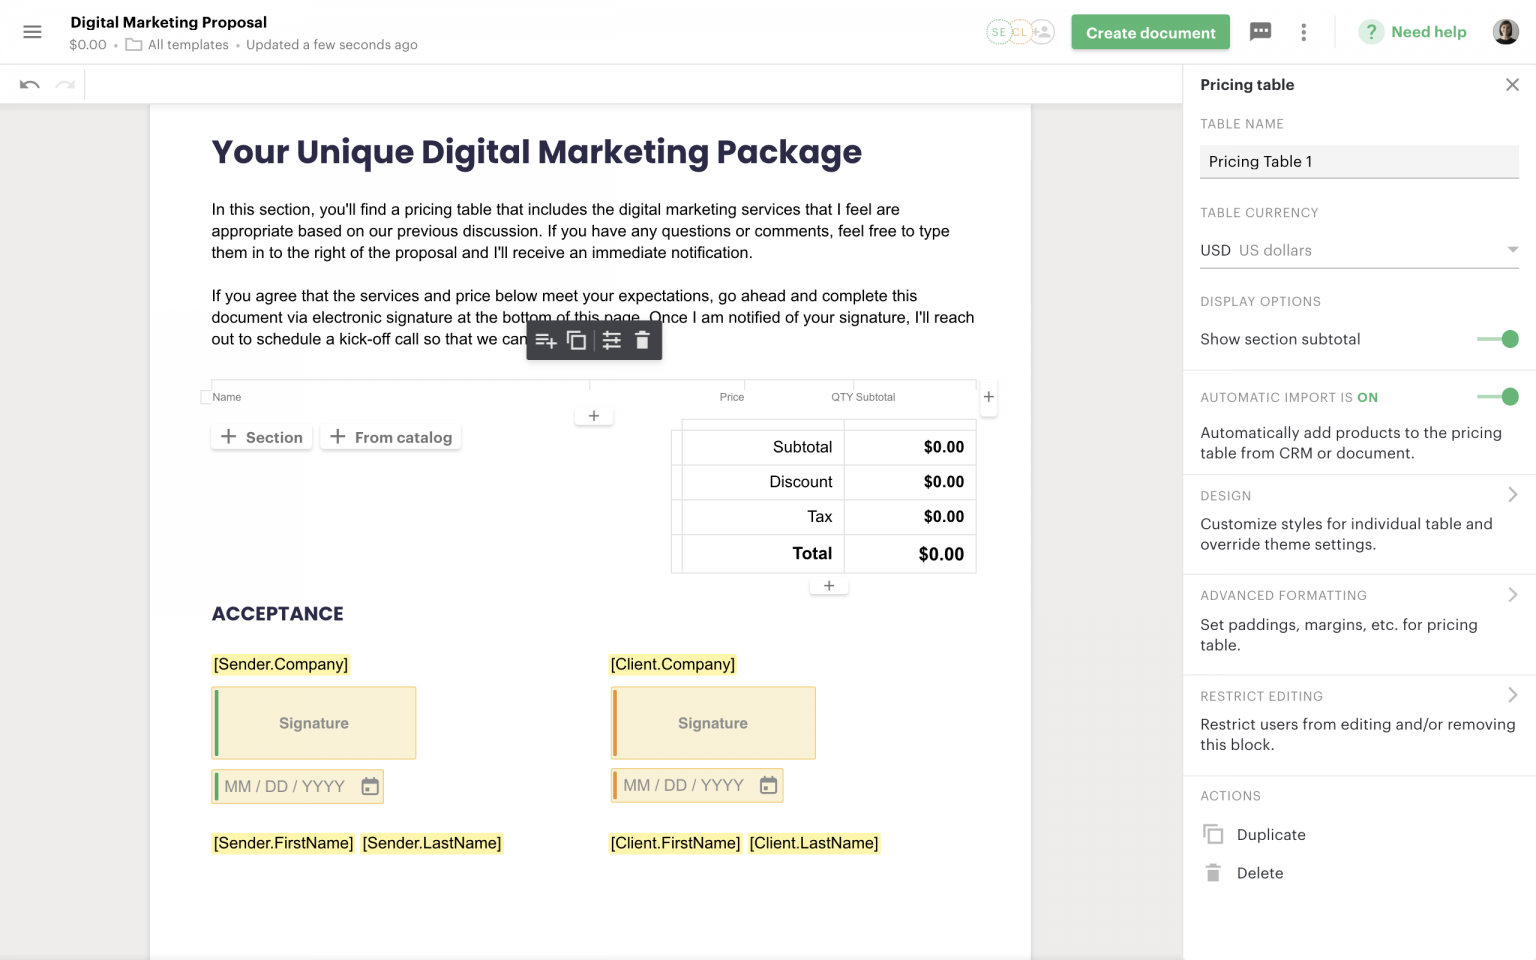
Task: Click the duplicate block icon above pricing table
Action: (577, 340)
